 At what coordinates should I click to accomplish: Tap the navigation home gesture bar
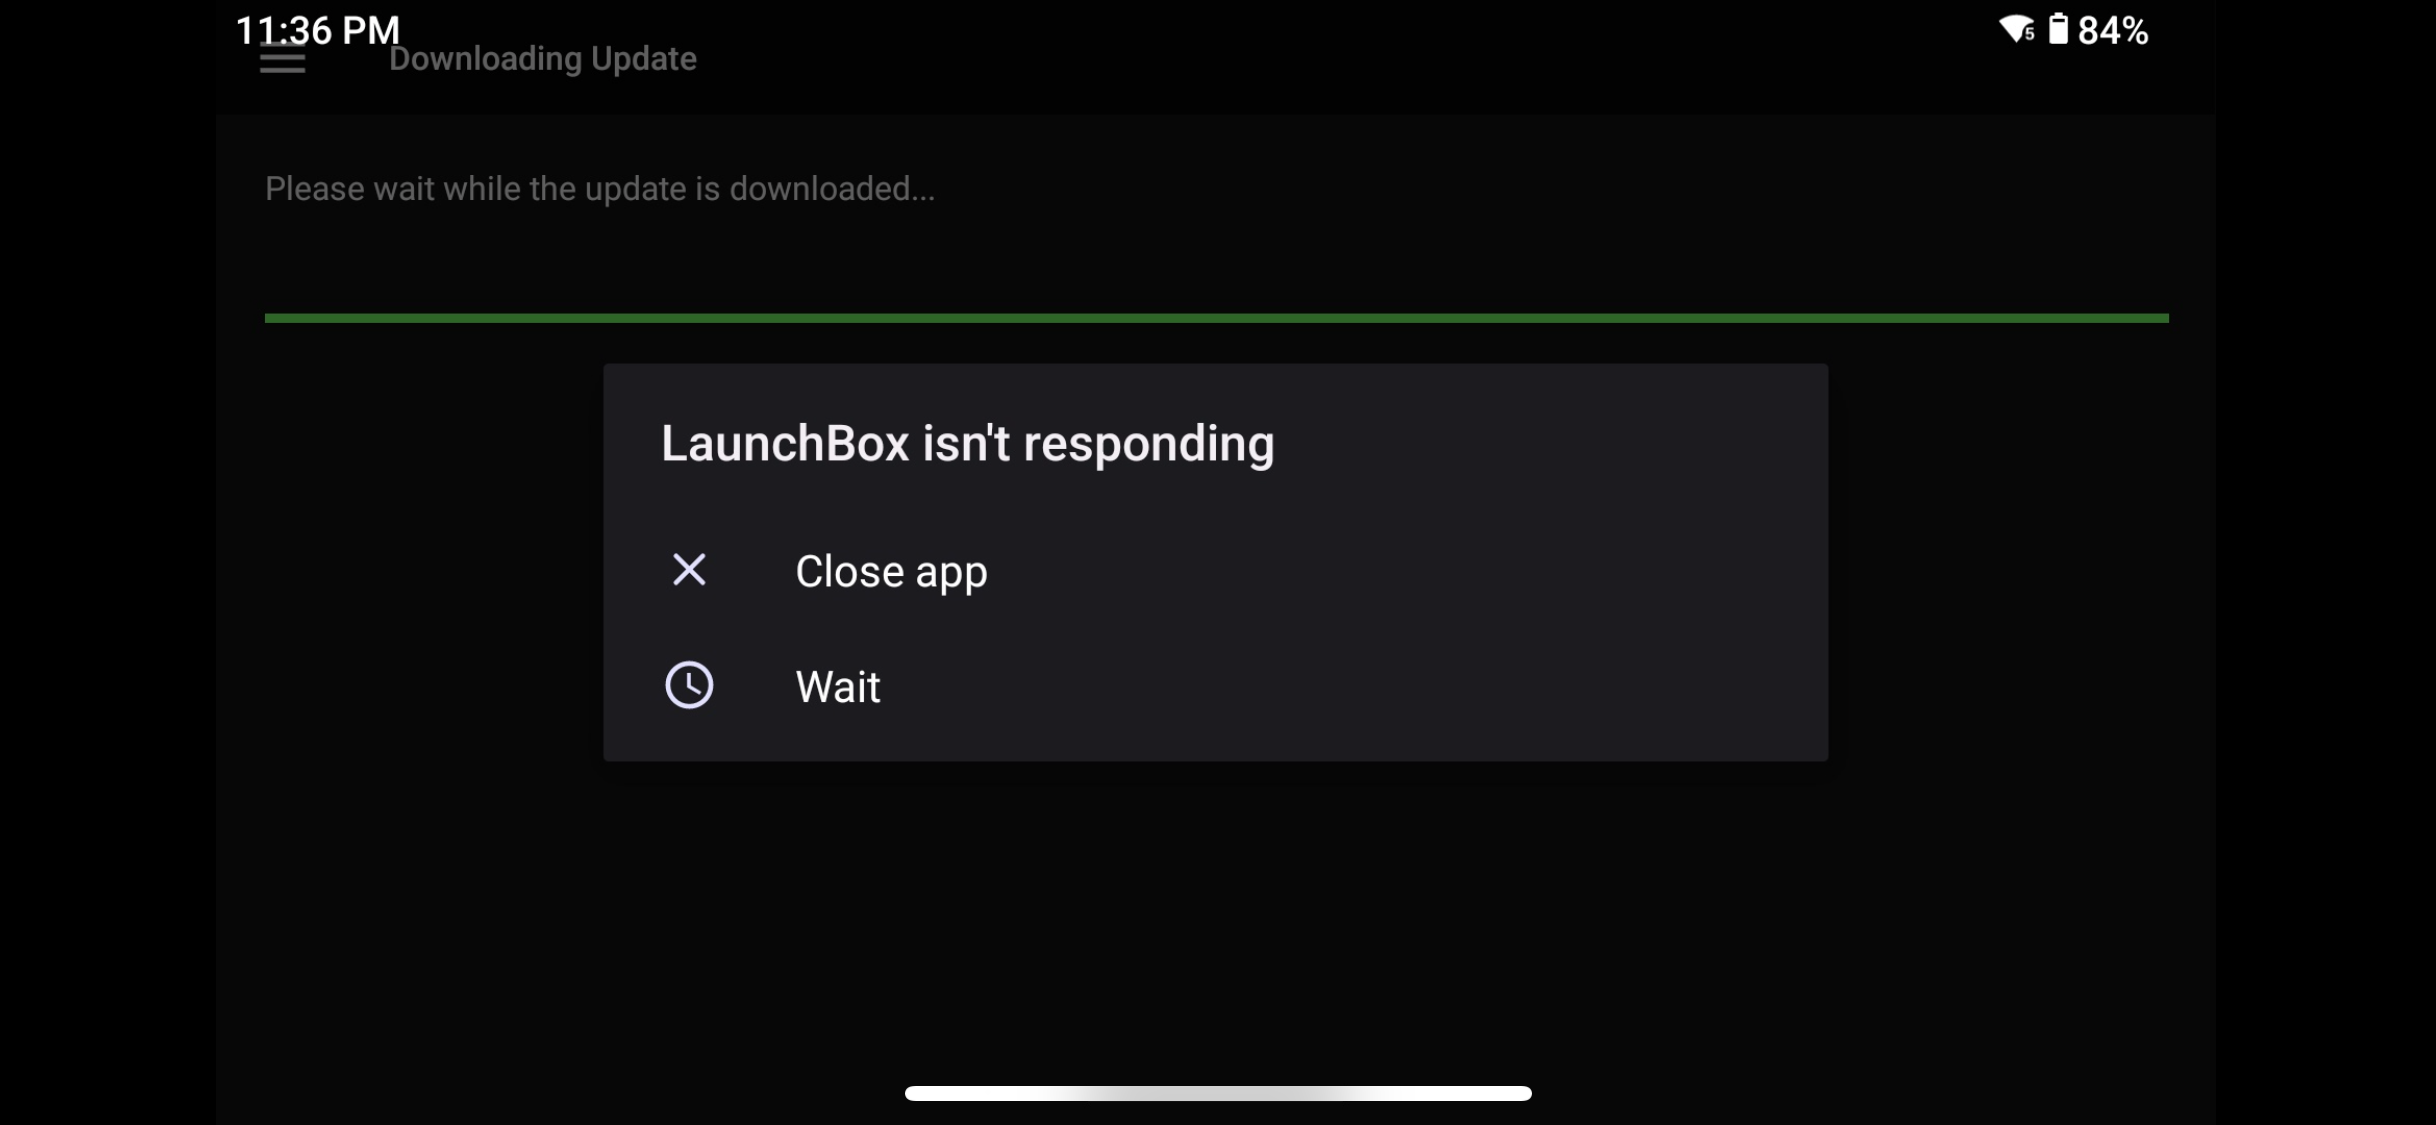click(x=1218, y=1093)
